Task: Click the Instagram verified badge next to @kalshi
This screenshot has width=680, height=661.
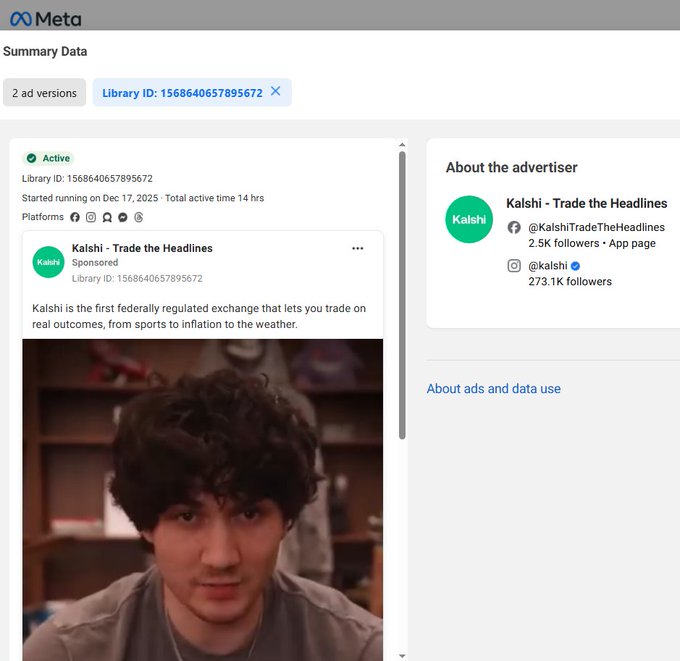Action: [x=576, y=266]
